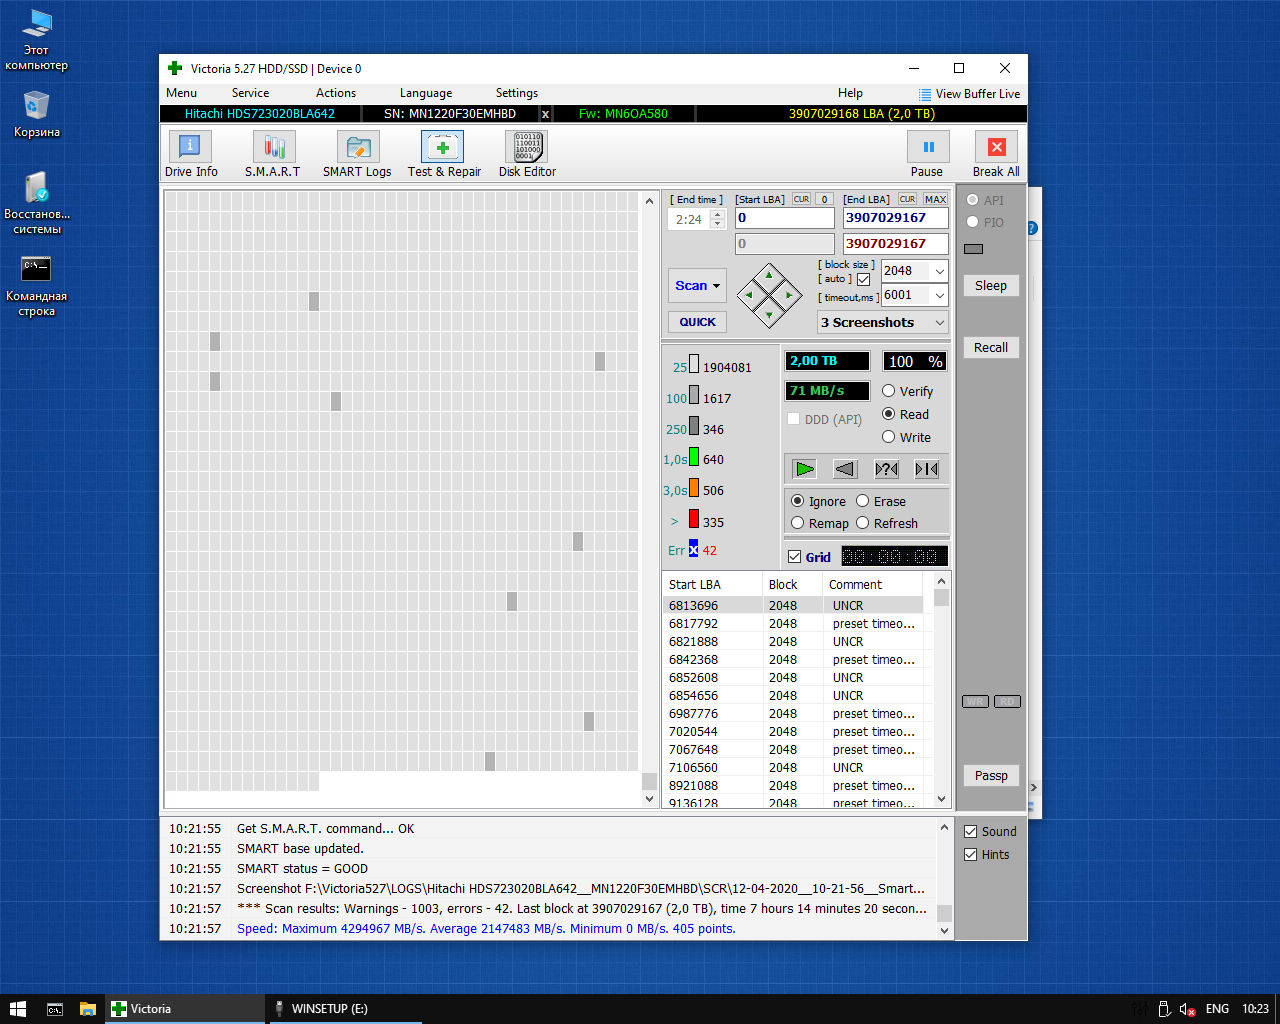Click the taskbar volume muted icon
Viewport: 1280px width, 1024px height.
tap(1188, 1009)
